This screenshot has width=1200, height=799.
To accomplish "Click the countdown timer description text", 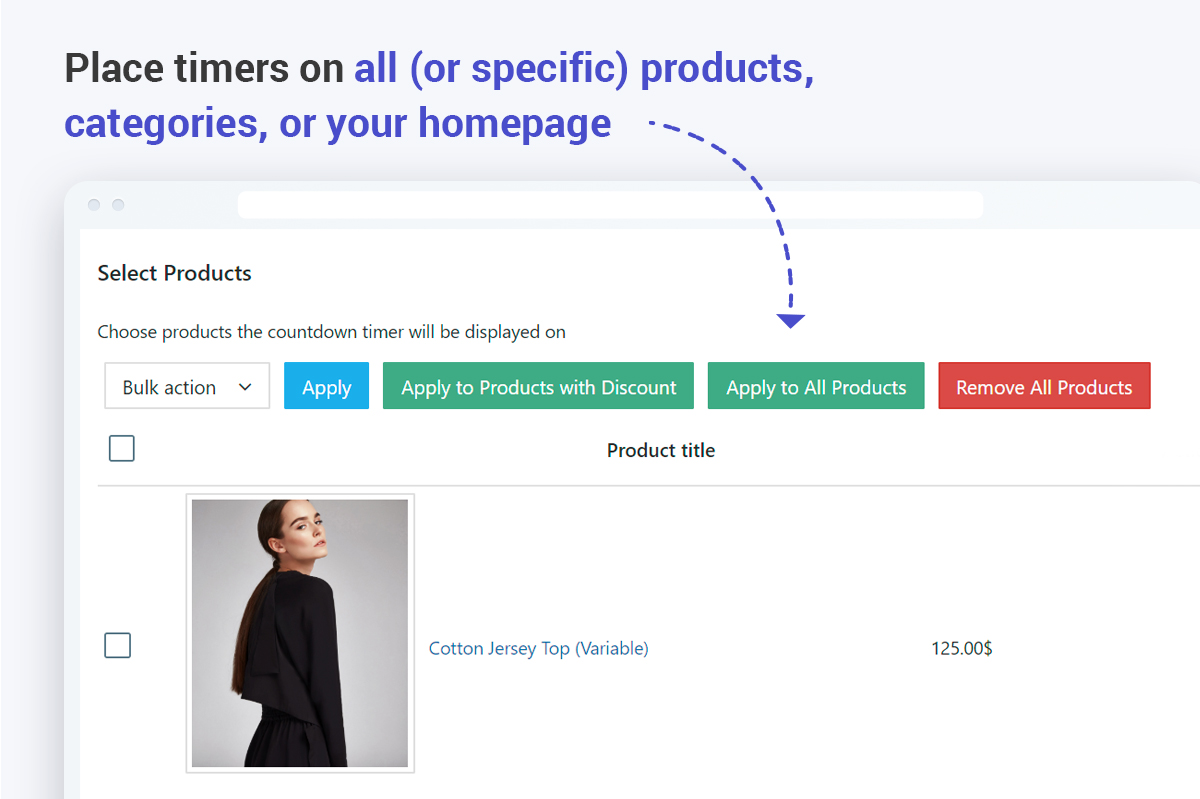I will click(x=331, y=332).
